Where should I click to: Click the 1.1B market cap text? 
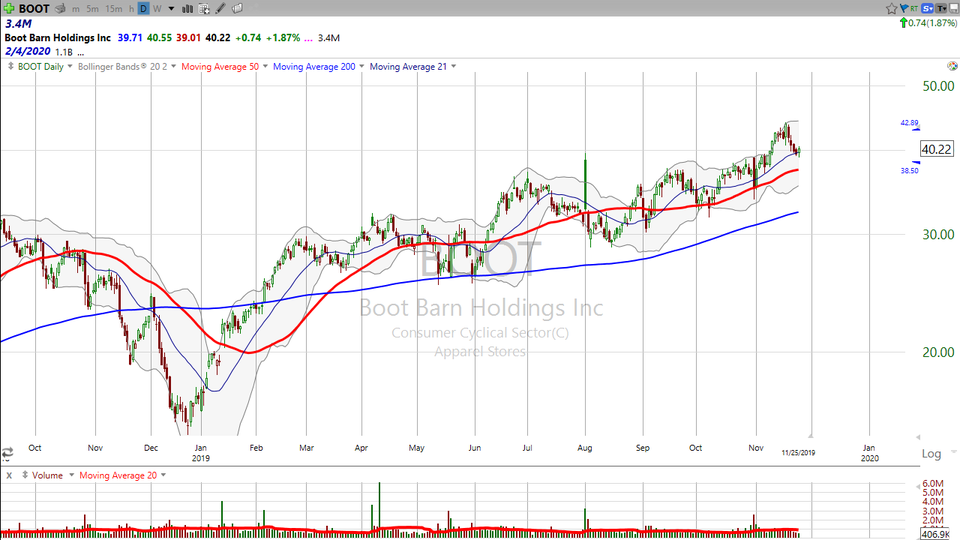pyautogui.click(x=64, y=53)
